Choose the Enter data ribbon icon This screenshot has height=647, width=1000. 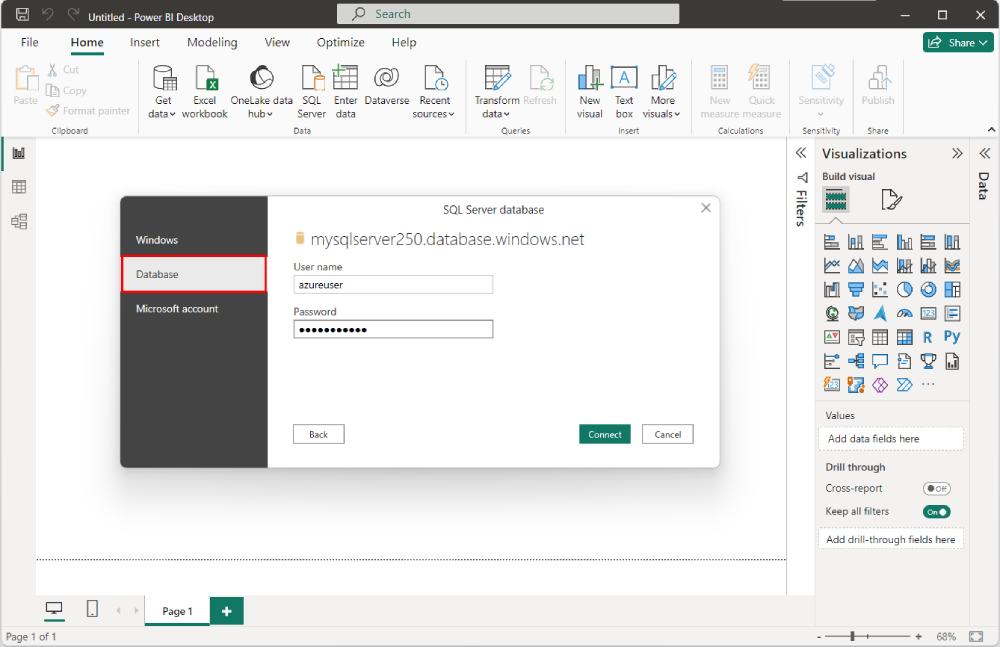click(x=345, y=93)
